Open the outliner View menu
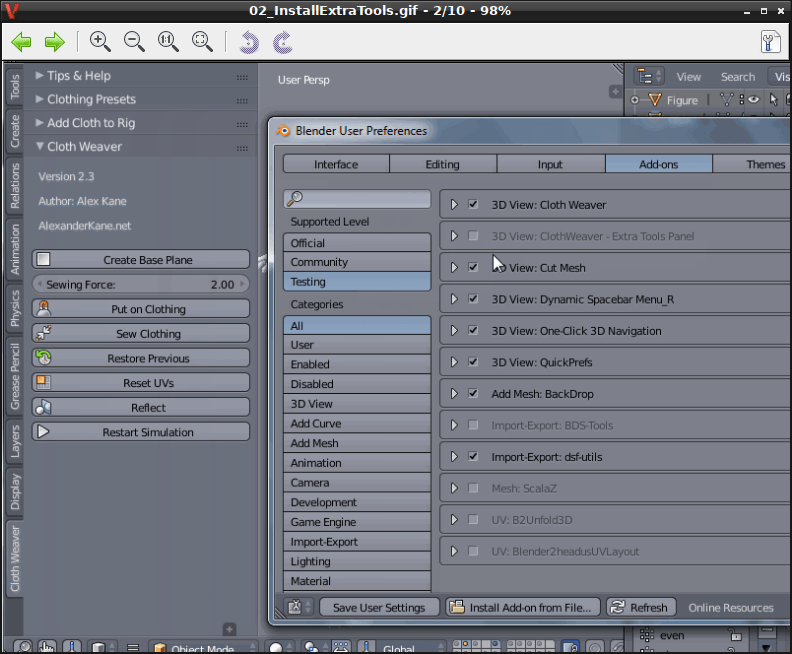This screenshot has width=792, height=654. (688, 77)
